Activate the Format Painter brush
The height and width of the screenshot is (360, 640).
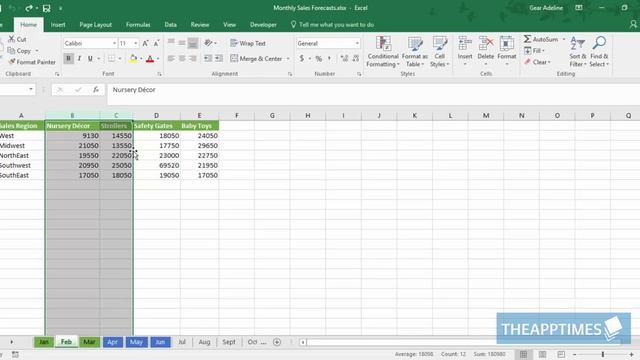12,62
